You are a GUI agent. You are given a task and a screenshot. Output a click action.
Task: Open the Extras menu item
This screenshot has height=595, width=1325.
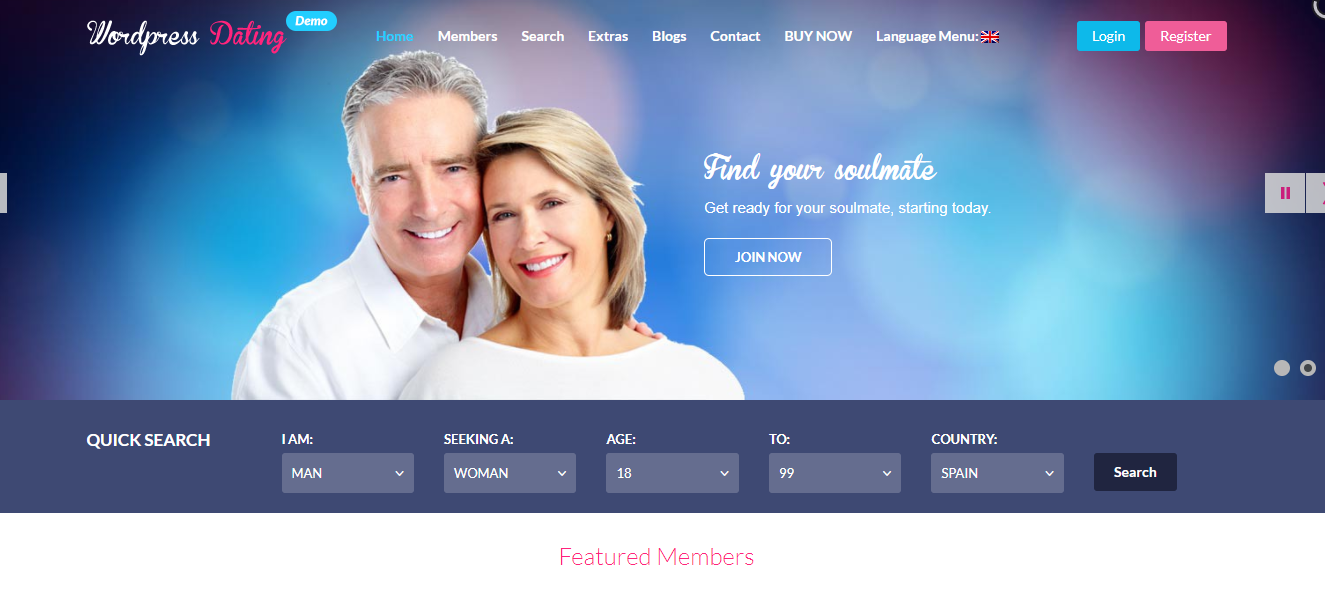pos(608,36)
